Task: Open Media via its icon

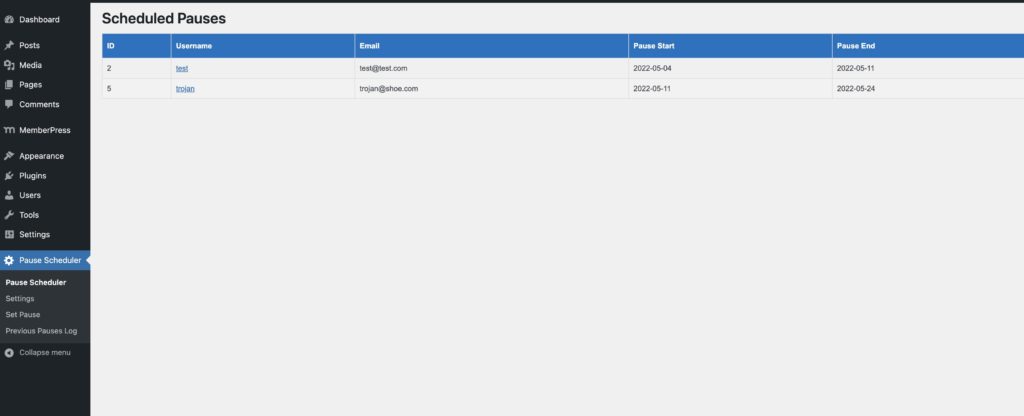Action: coord(9,65)
